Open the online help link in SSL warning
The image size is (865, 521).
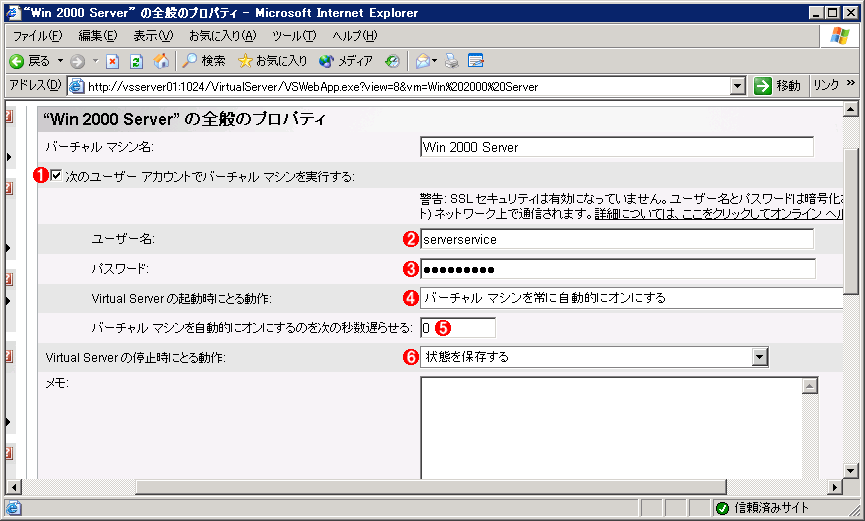(718, 214)
